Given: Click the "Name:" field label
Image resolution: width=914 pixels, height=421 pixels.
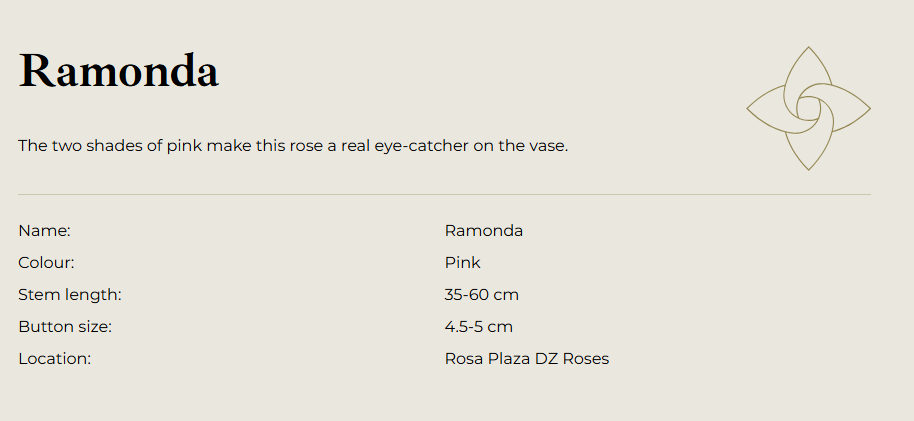Looking at the screenshot, I should 44,231.
